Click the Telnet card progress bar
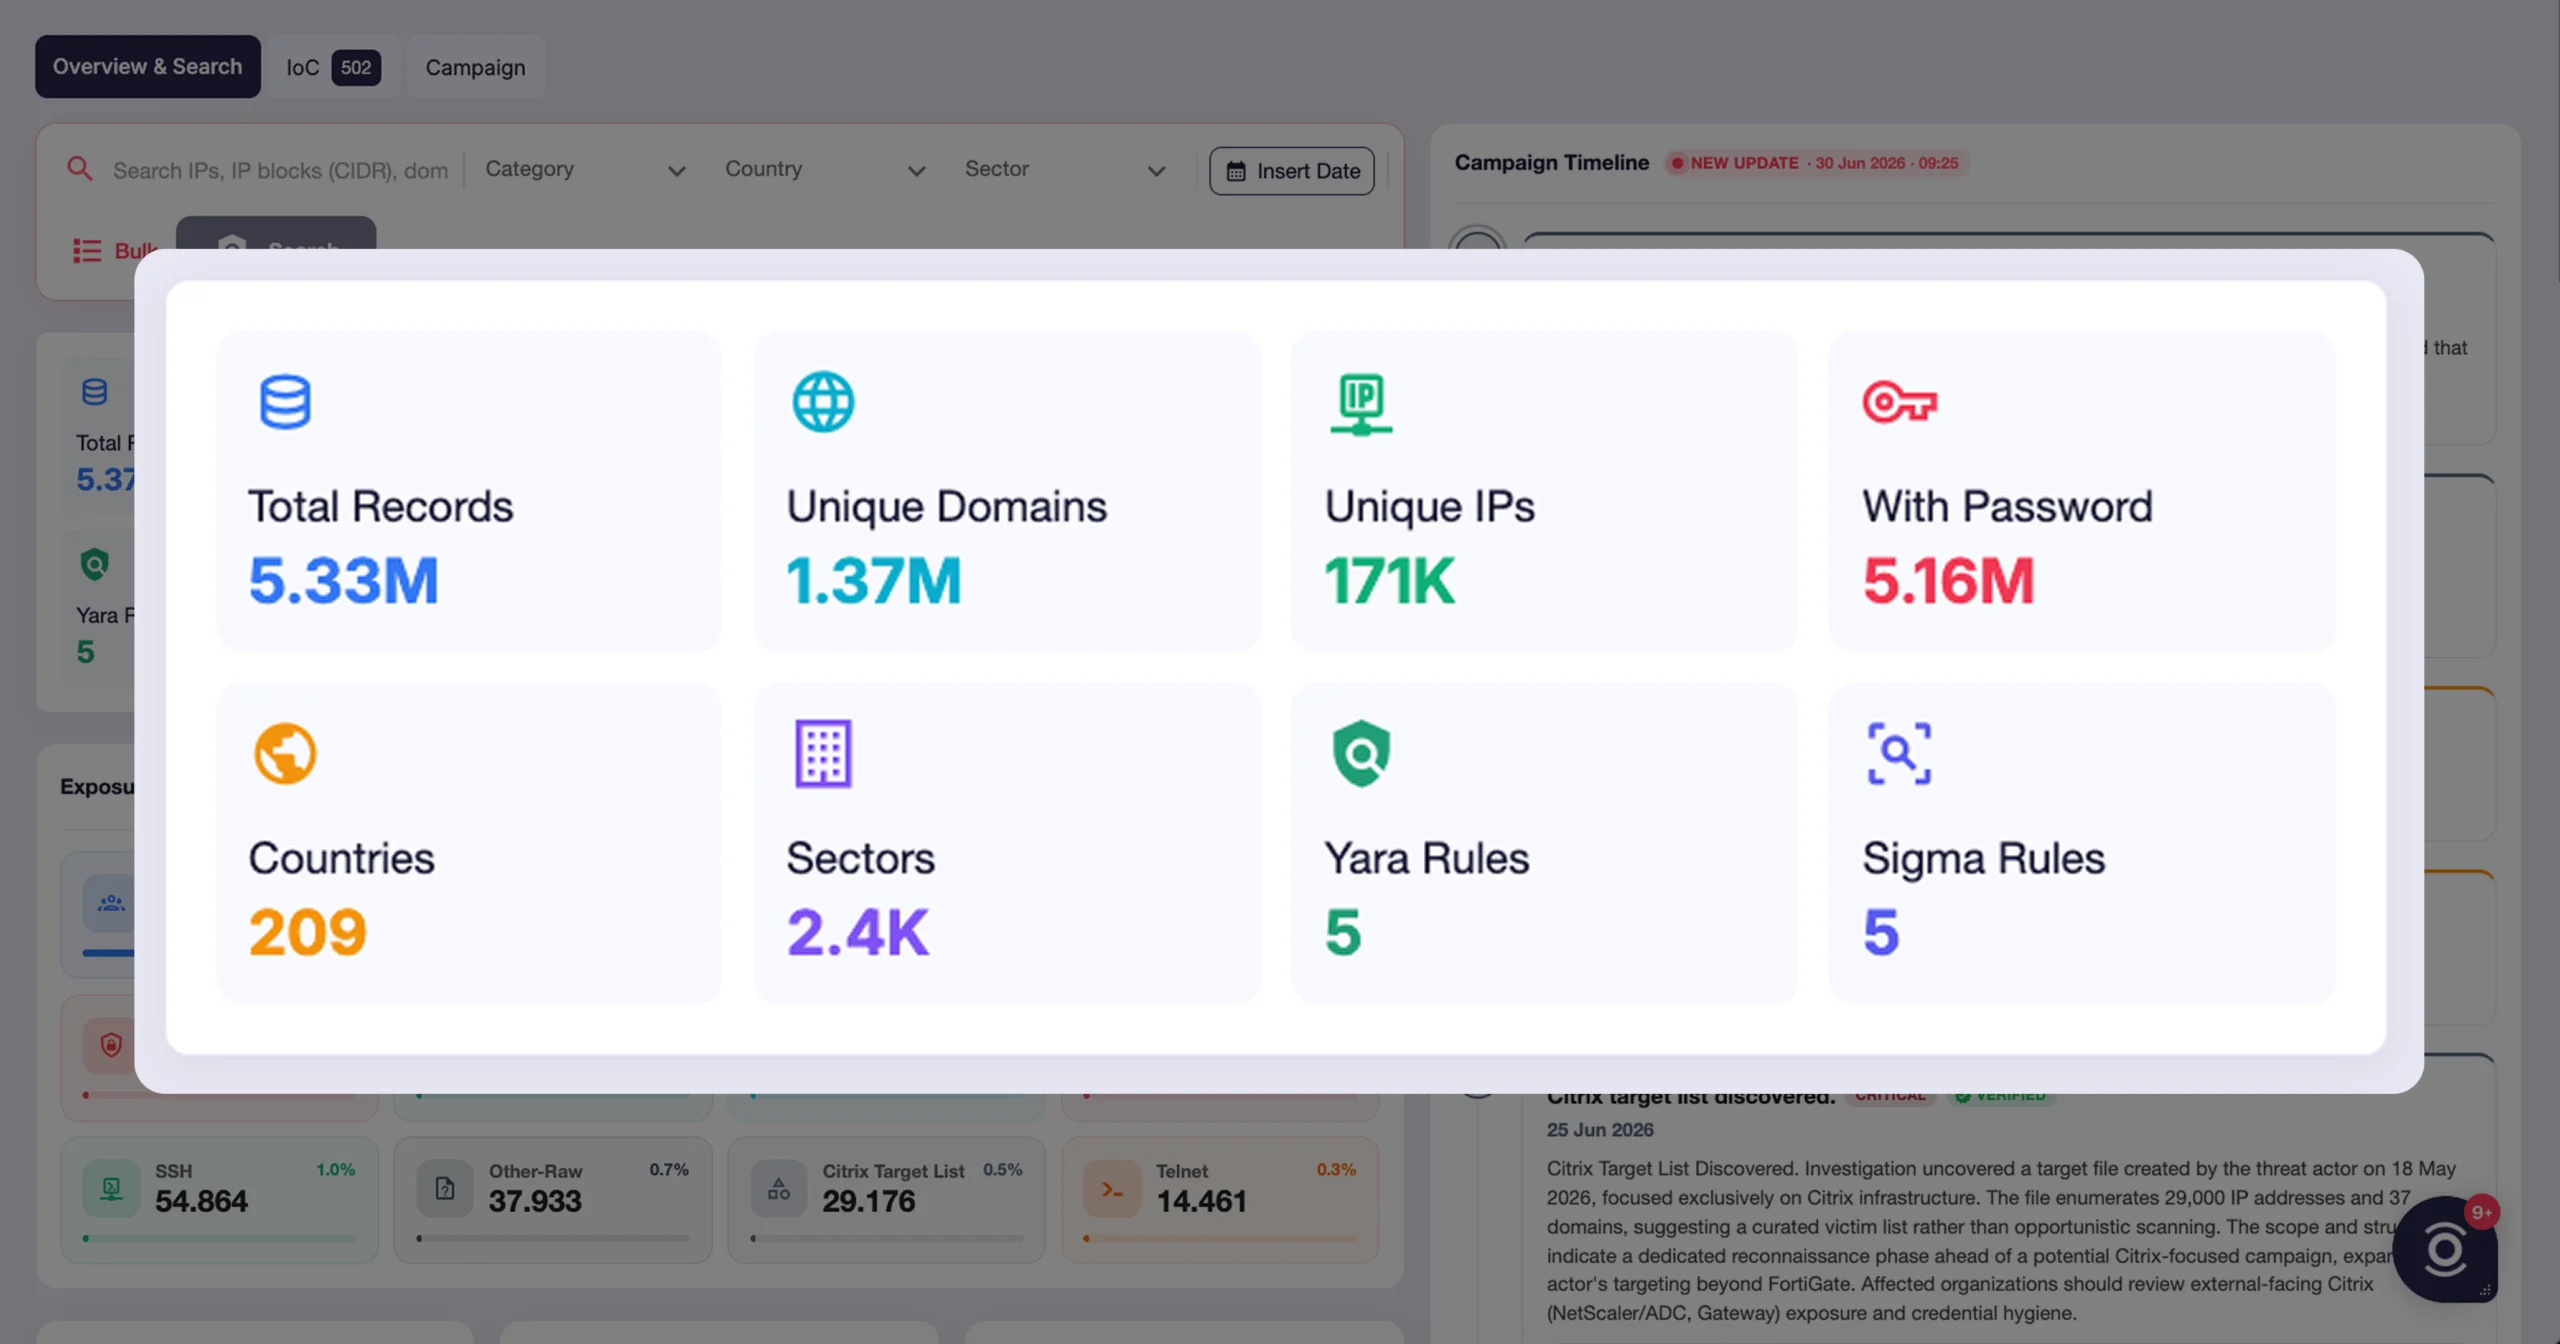Image resolution: width=2560 pixels, height=1344 pixels. tap(1220, 1239)
